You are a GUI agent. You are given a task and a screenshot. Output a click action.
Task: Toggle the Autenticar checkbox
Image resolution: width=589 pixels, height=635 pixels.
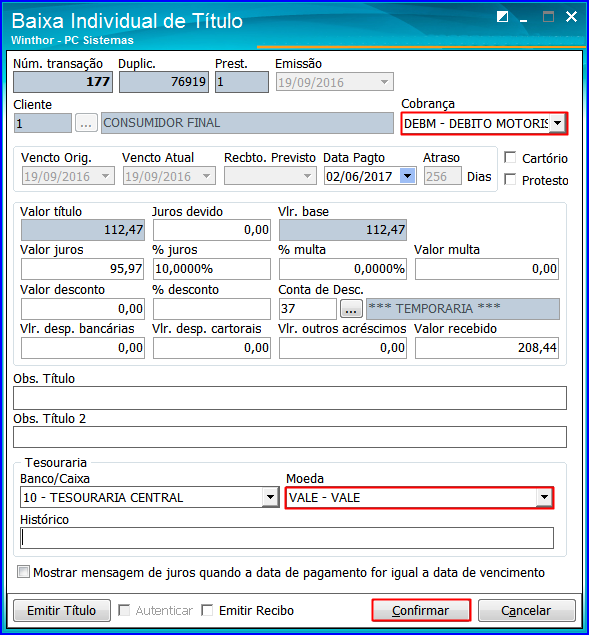click(124, 610)
